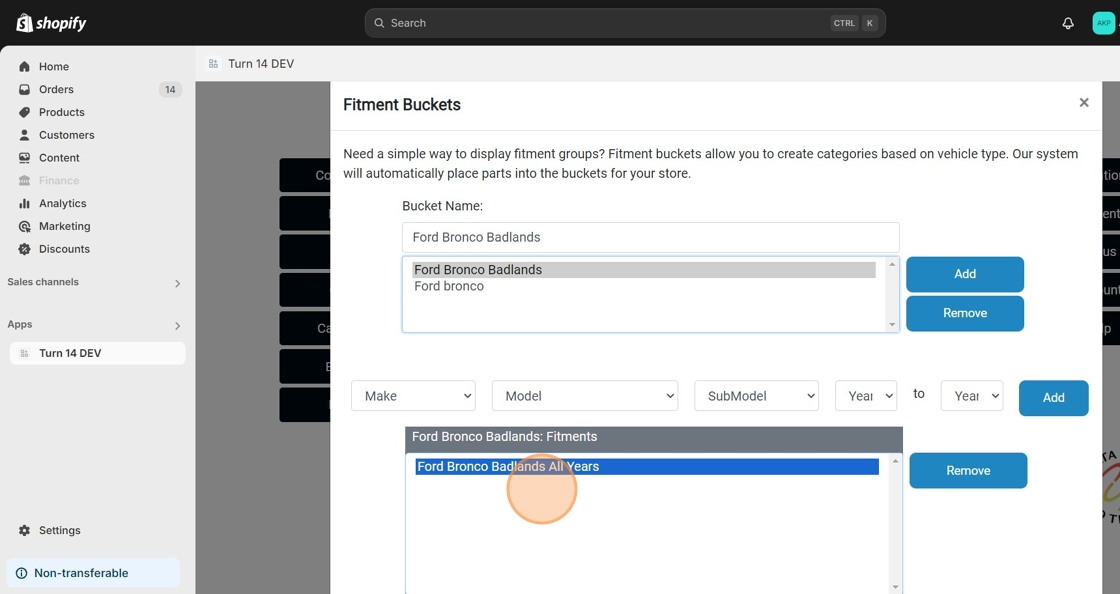The image size is (1120, 594).
Task: Open the notifications bell
Action: [x=1068, y=23]
